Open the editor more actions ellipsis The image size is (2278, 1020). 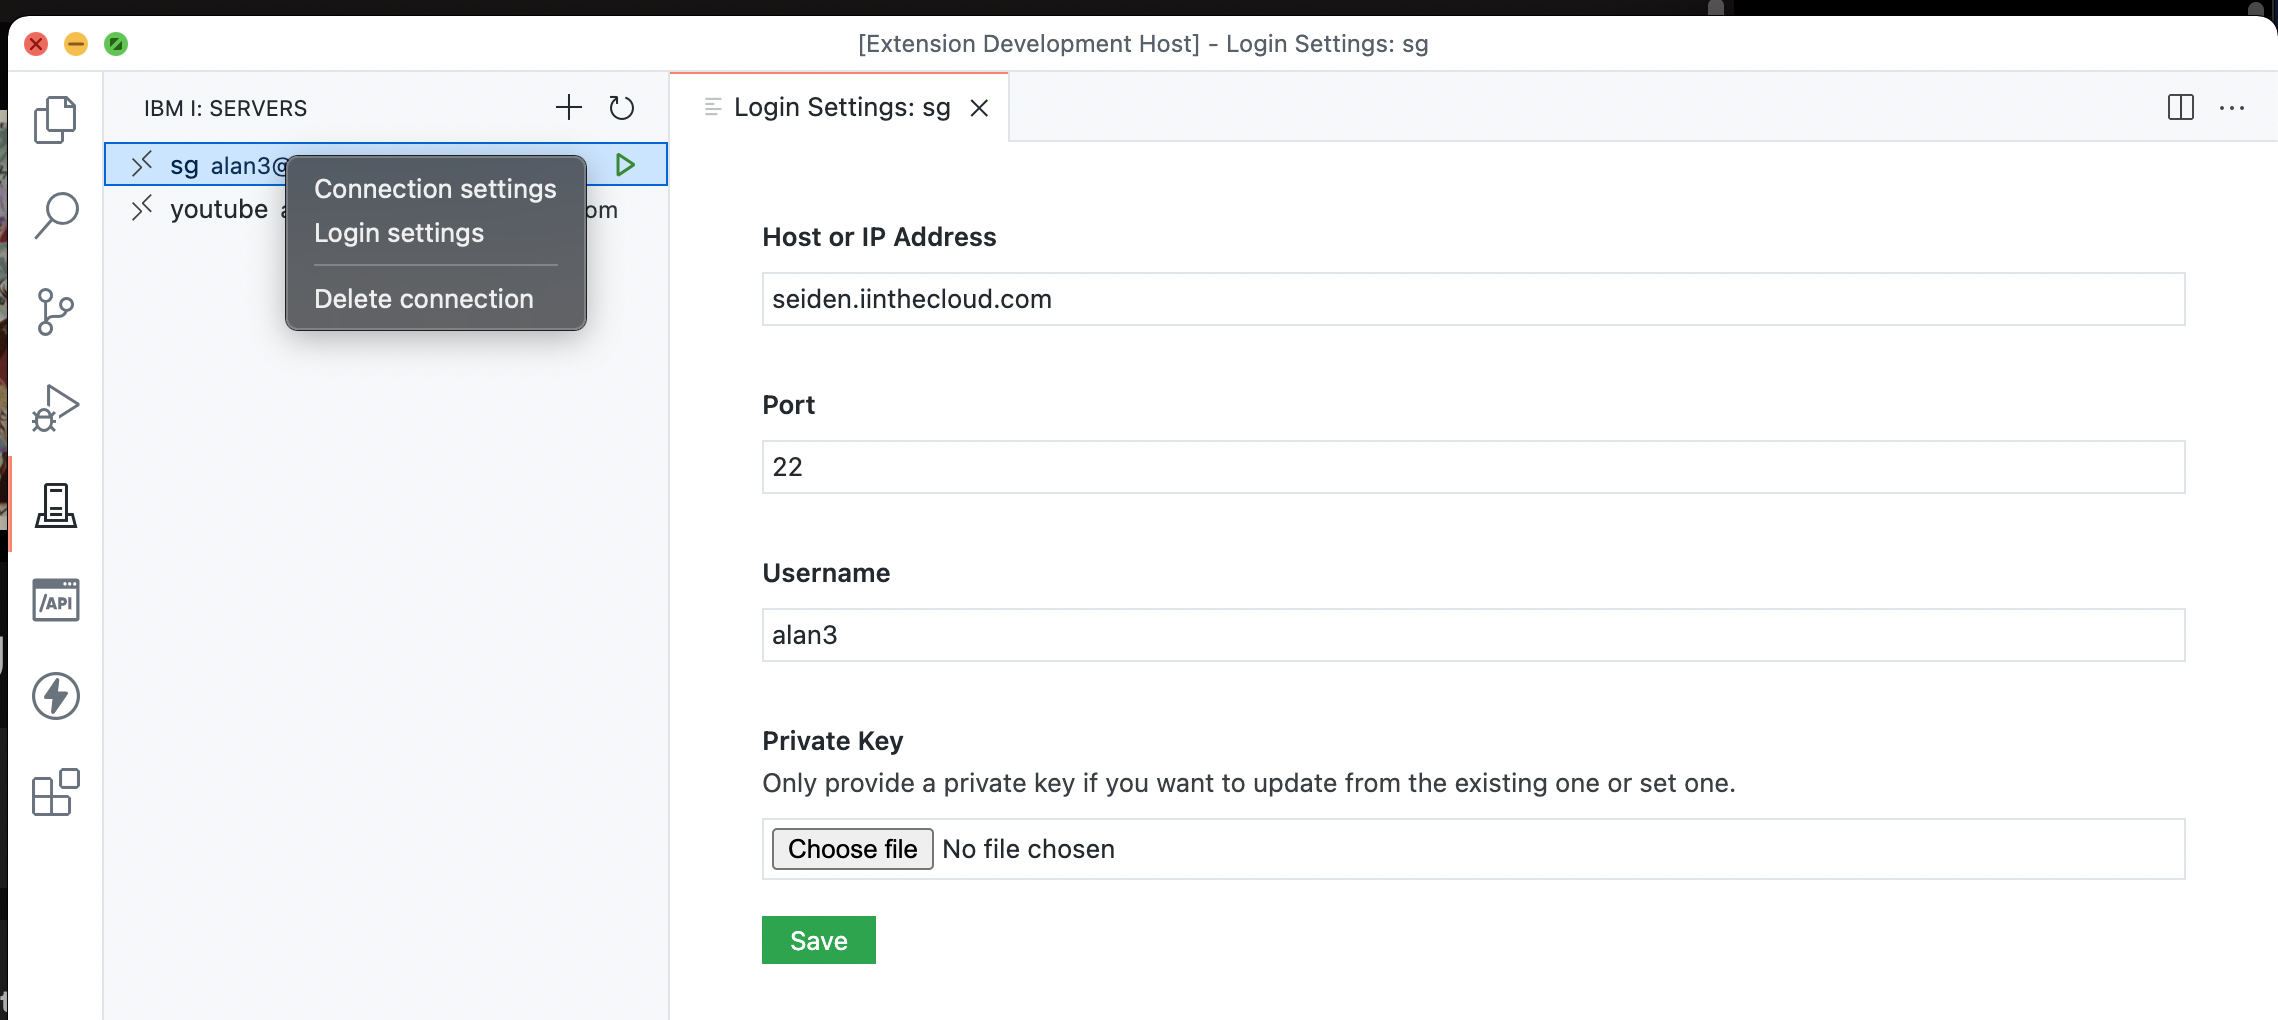(x=2232, y=107)
